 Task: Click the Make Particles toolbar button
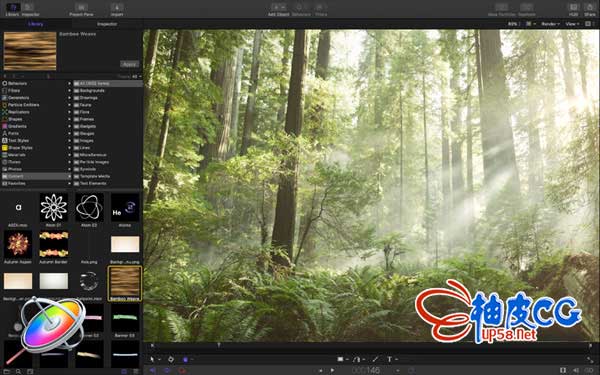pos(502,10)
